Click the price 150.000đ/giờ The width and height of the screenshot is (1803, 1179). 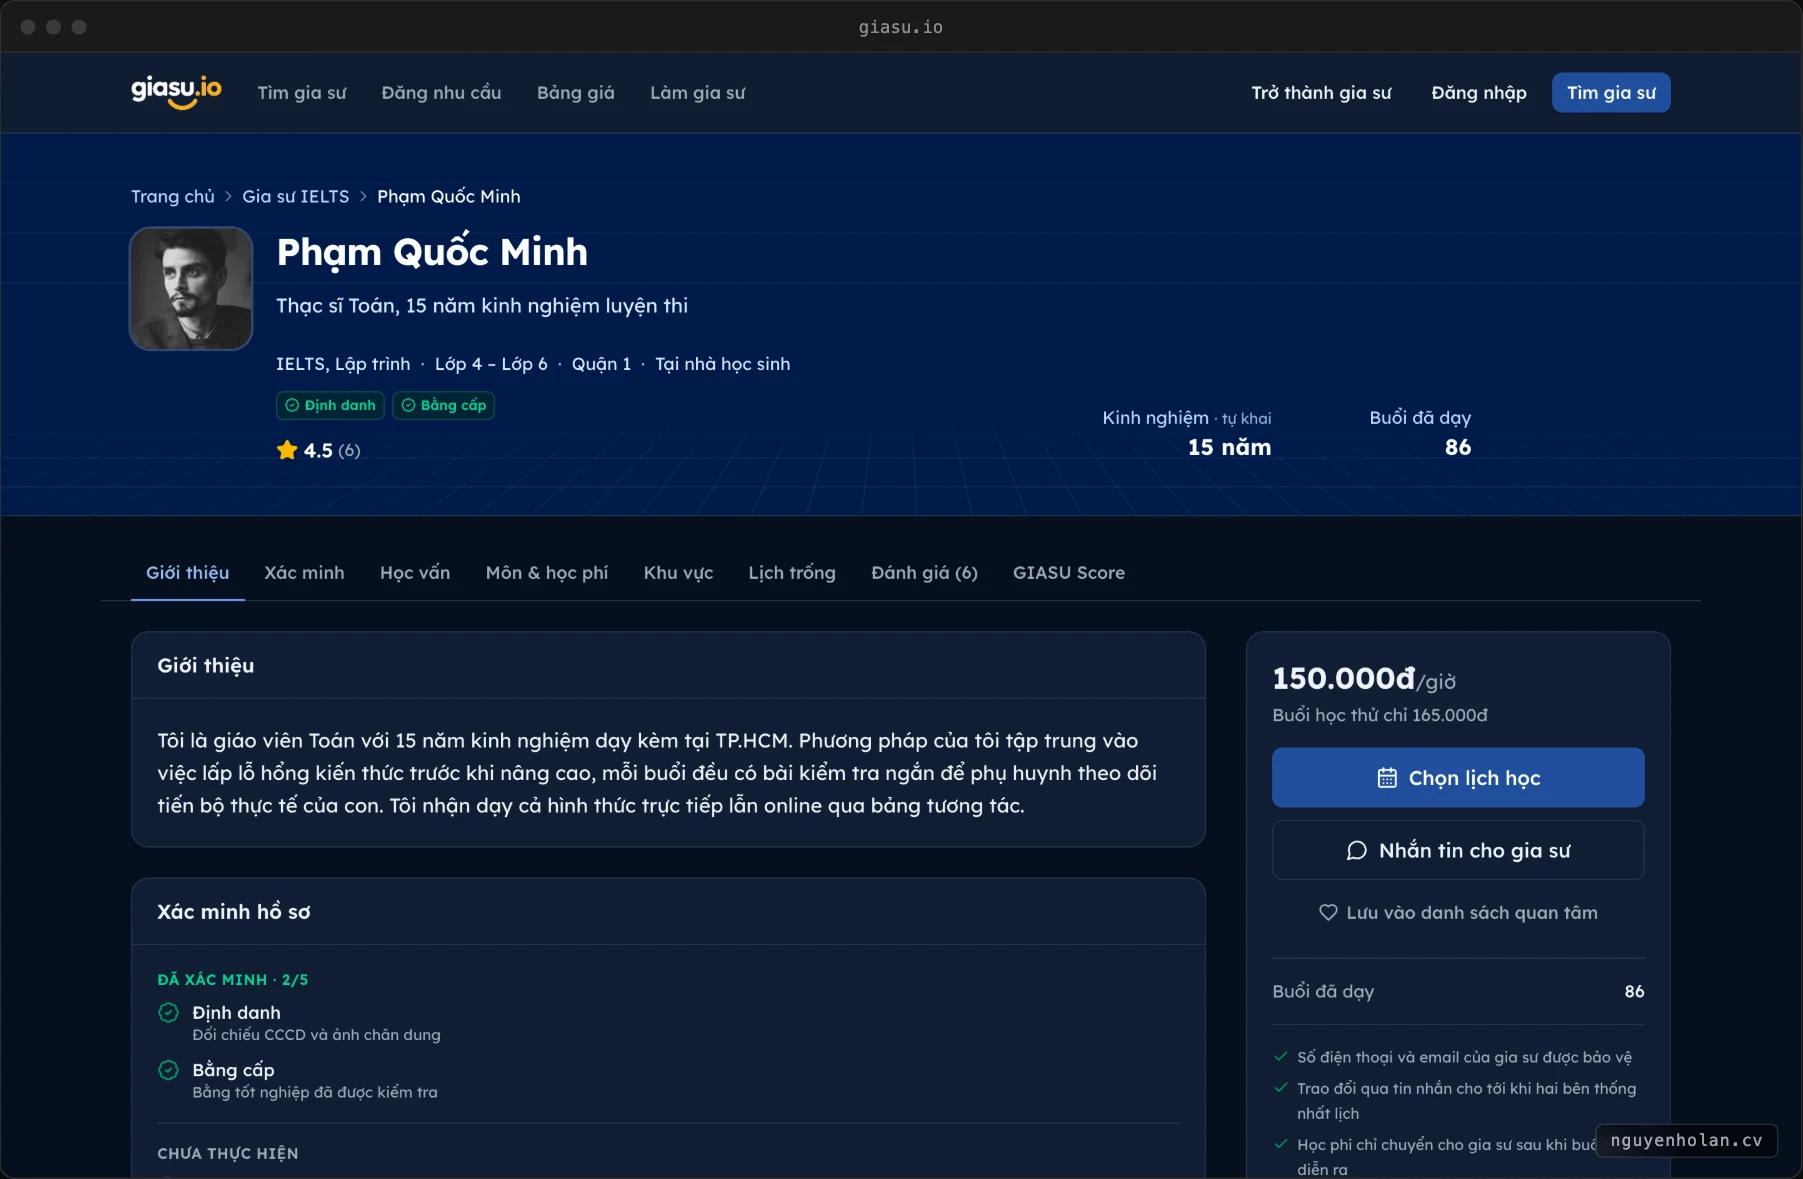[x=1364, y=679]
